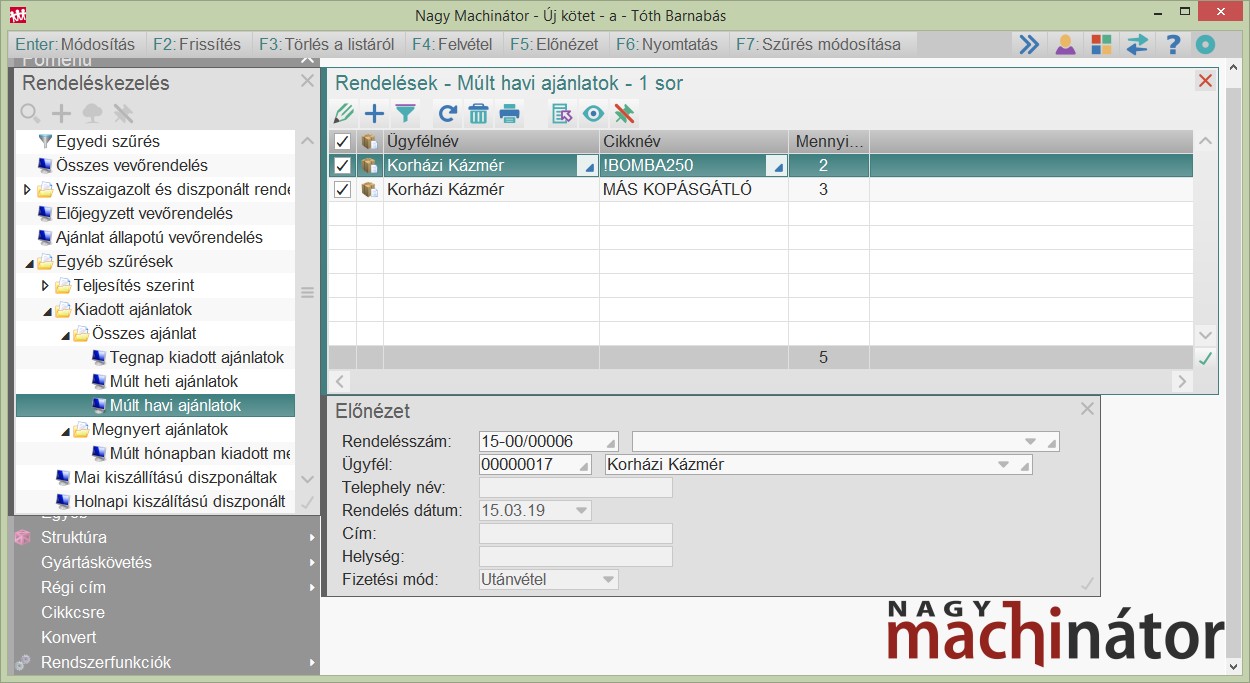Click the printer icon in Rendelések toolbar

pos(510,114)
